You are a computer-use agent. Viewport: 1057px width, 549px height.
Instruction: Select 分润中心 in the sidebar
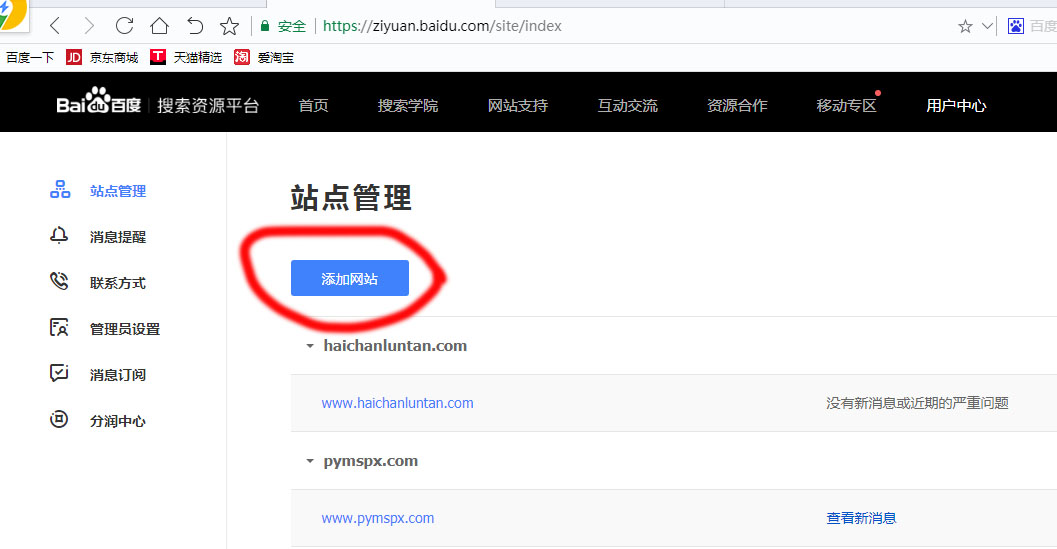click(118, 422)
